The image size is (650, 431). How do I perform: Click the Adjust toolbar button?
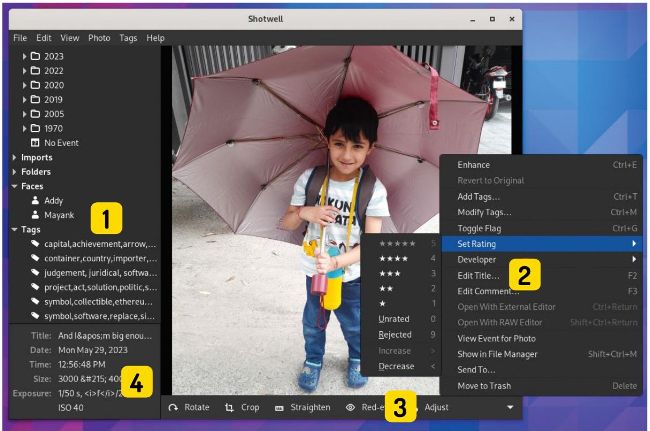click(437, 408)
